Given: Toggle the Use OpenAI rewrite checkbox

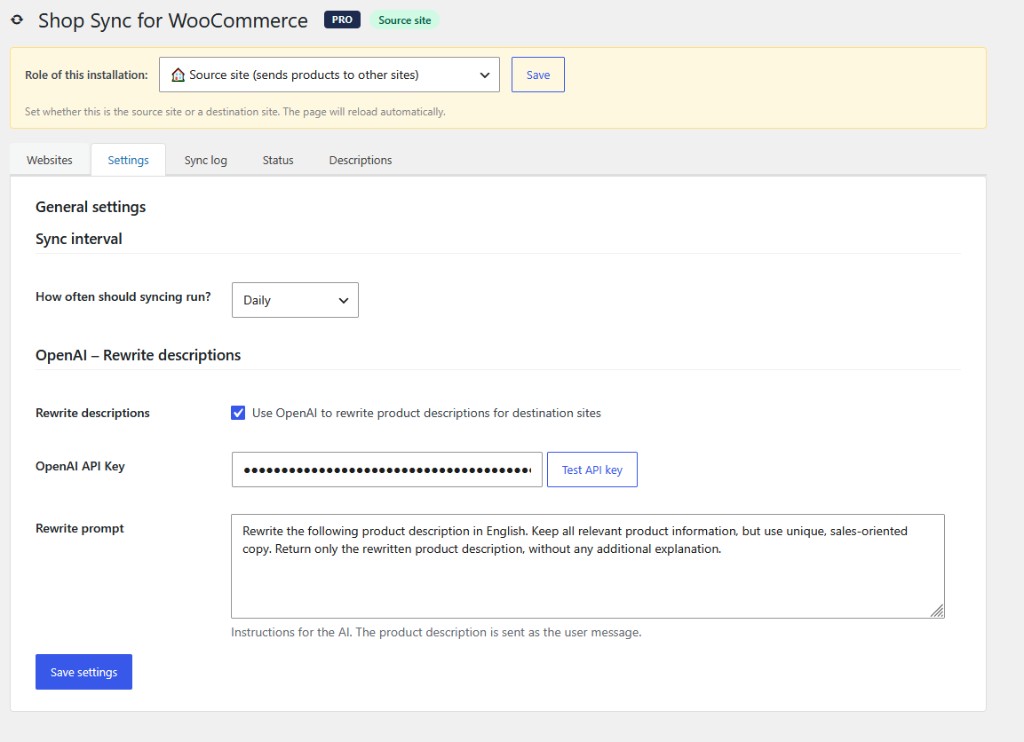Looking at the screenshot, I should click(238, 413).
